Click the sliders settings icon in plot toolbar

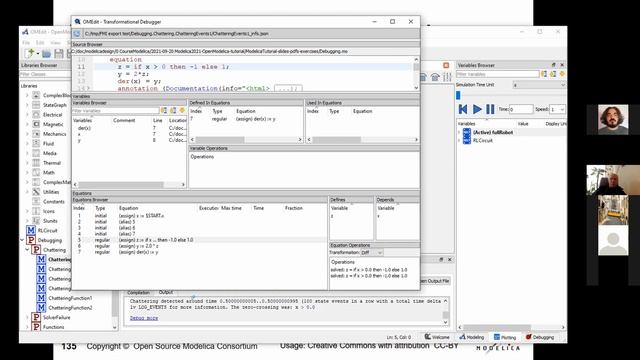(447, 77)
